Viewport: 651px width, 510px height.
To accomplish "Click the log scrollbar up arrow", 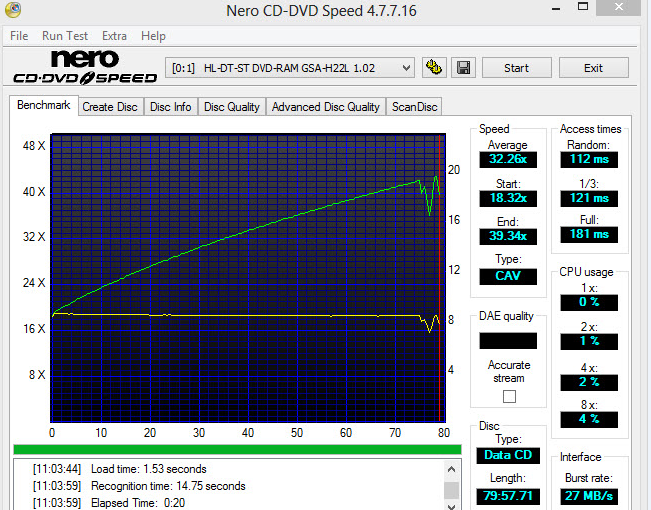I will pos(452,469).
